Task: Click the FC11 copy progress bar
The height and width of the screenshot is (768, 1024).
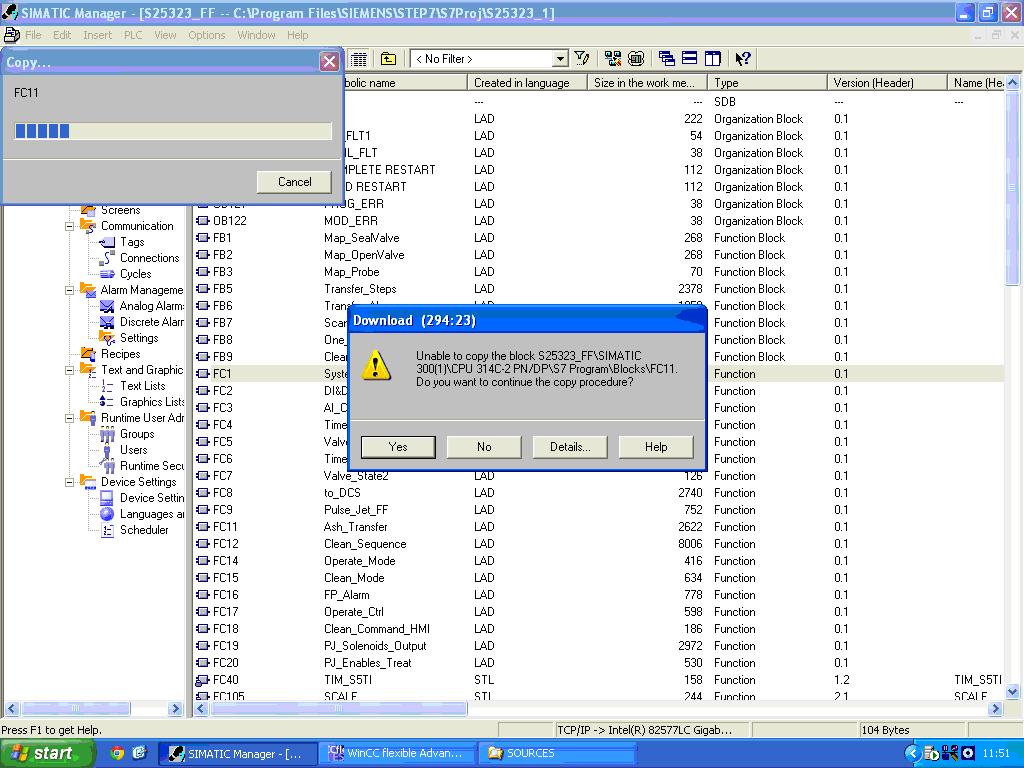Action: tap(173, 131)
